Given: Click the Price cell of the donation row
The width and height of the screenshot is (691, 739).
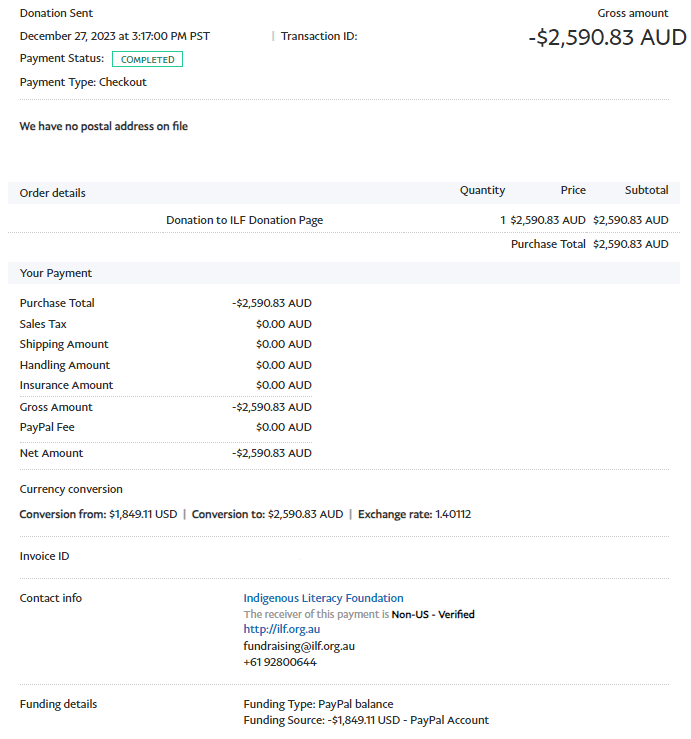Looking at the screenshot, I should [x=548, y=220].
